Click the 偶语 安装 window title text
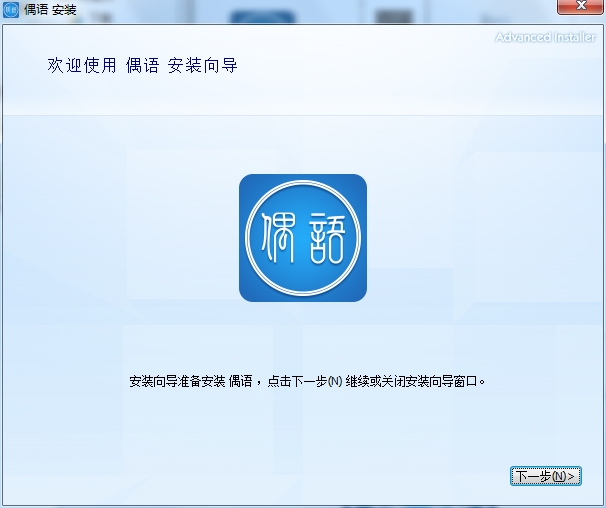This screenshot has width=606, height=508. tap(50, 10)
